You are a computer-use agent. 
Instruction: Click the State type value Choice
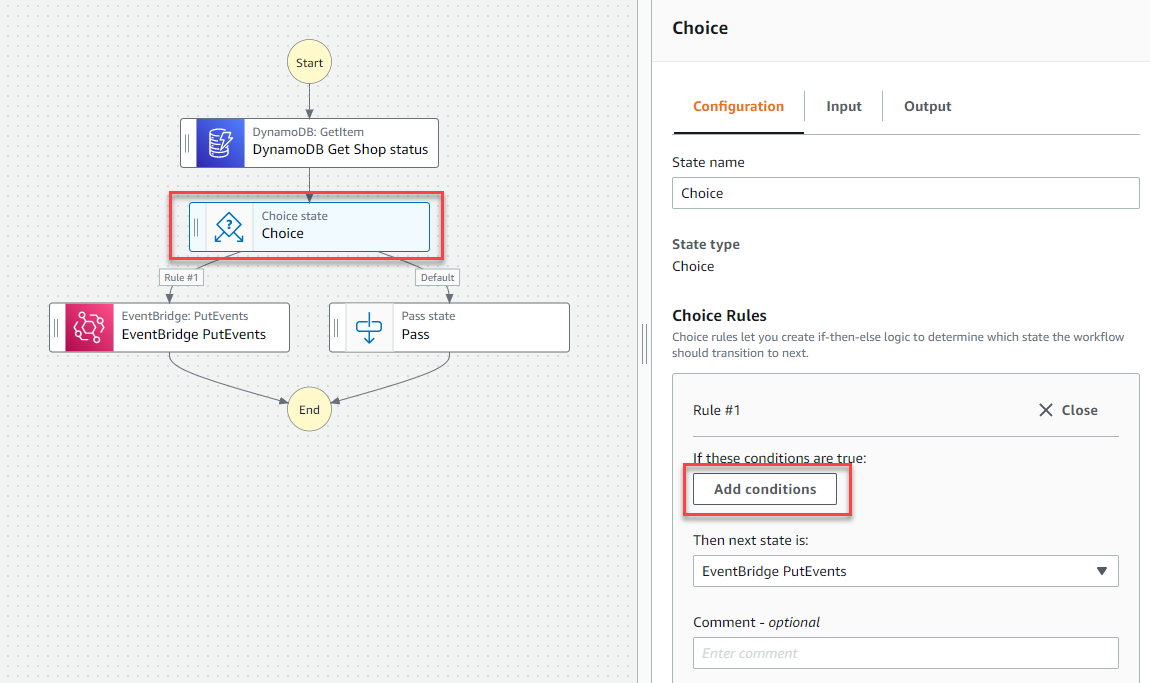point(693,266)
